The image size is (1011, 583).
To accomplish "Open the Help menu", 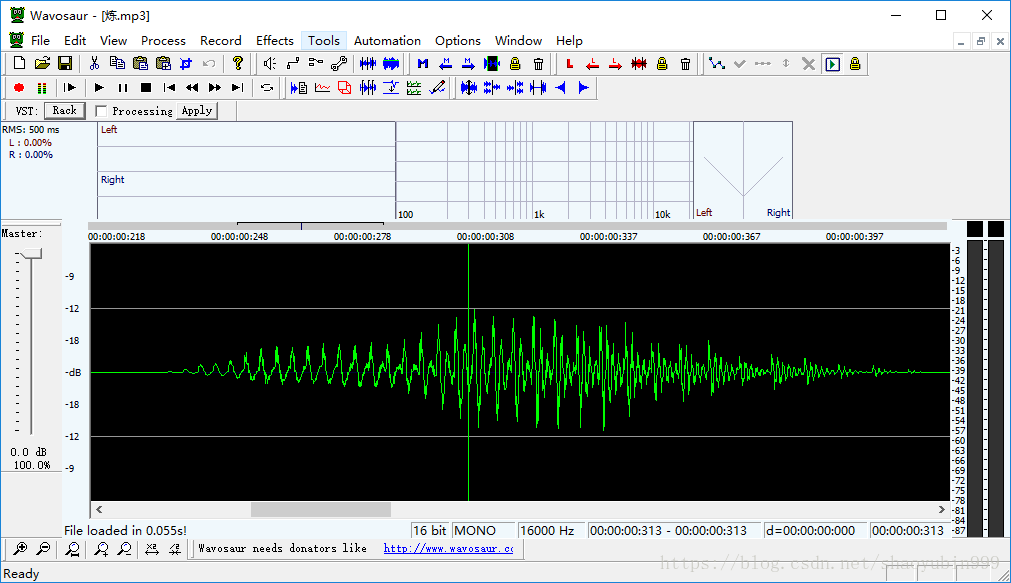I will point(569,41).
